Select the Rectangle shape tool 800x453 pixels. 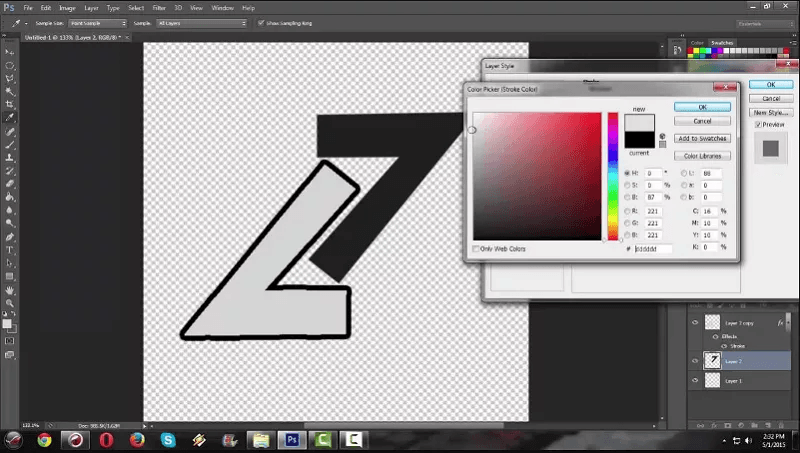click(x=9, y=276)
